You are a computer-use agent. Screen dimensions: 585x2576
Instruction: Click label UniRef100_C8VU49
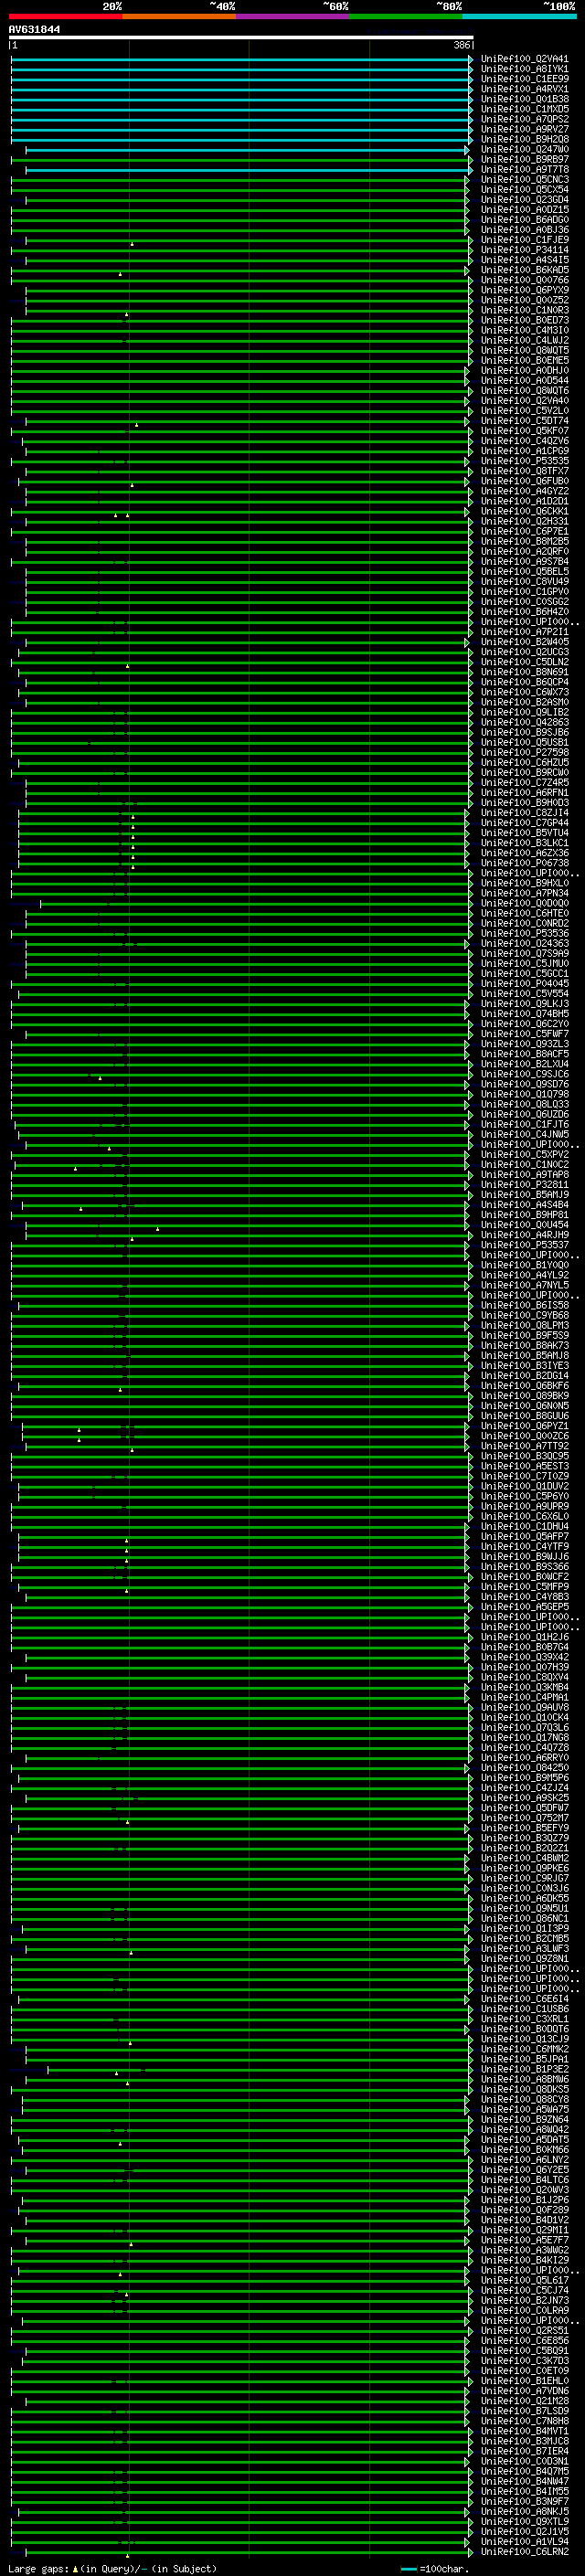(524, 581)
